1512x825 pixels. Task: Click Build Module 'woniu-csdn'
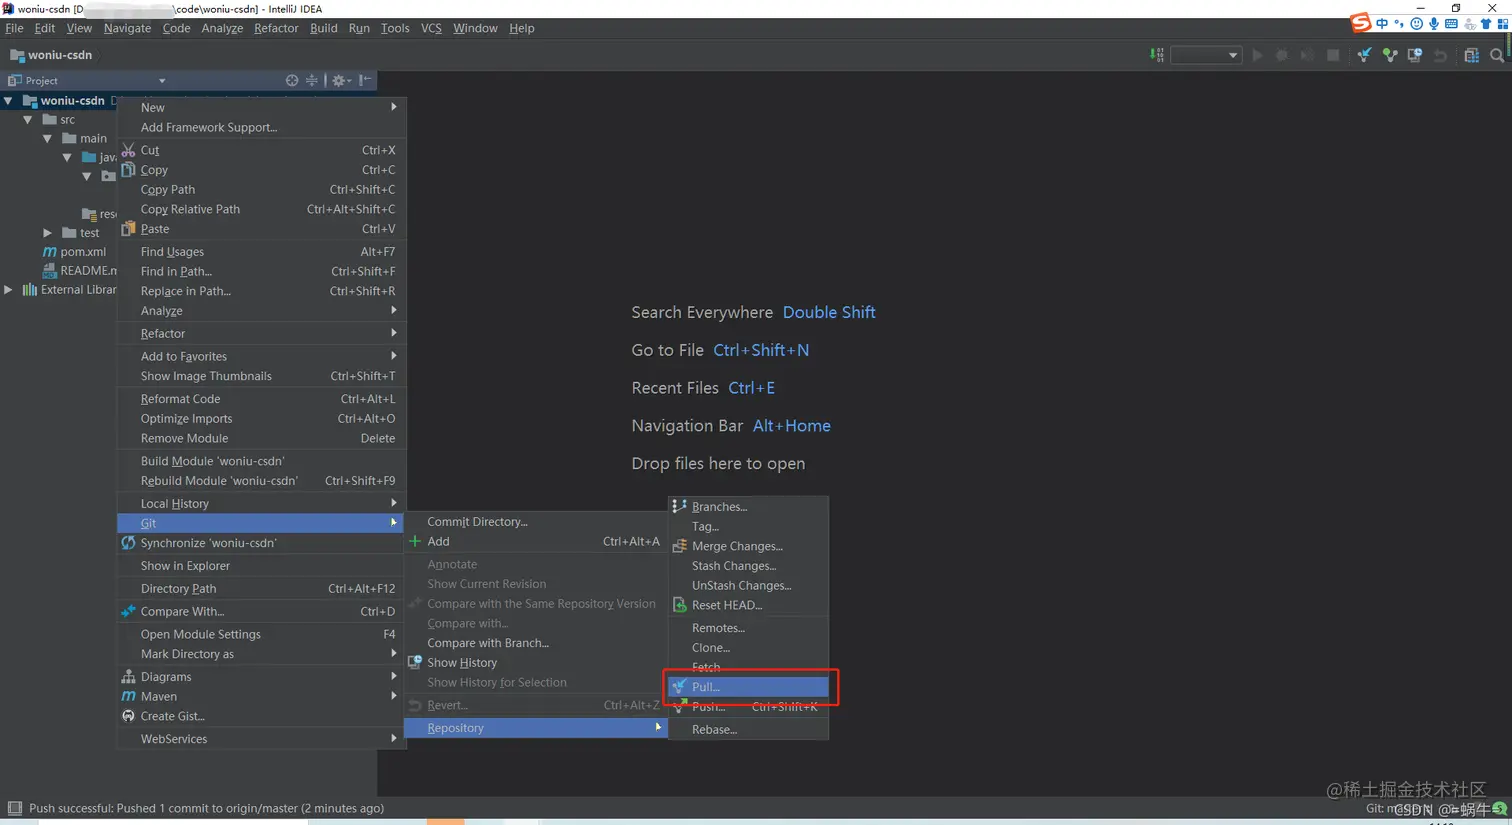pyautogui.click(x=262, y=461)
